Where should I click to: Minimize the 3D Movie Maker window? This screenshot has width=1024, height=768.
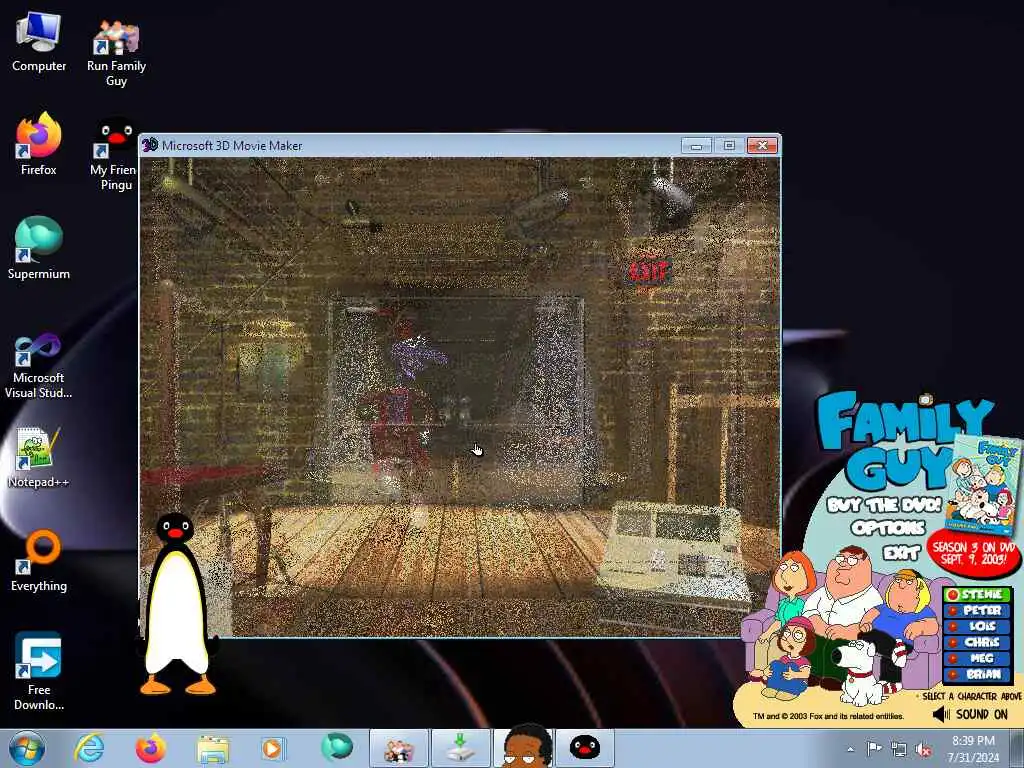click(697, 145)
